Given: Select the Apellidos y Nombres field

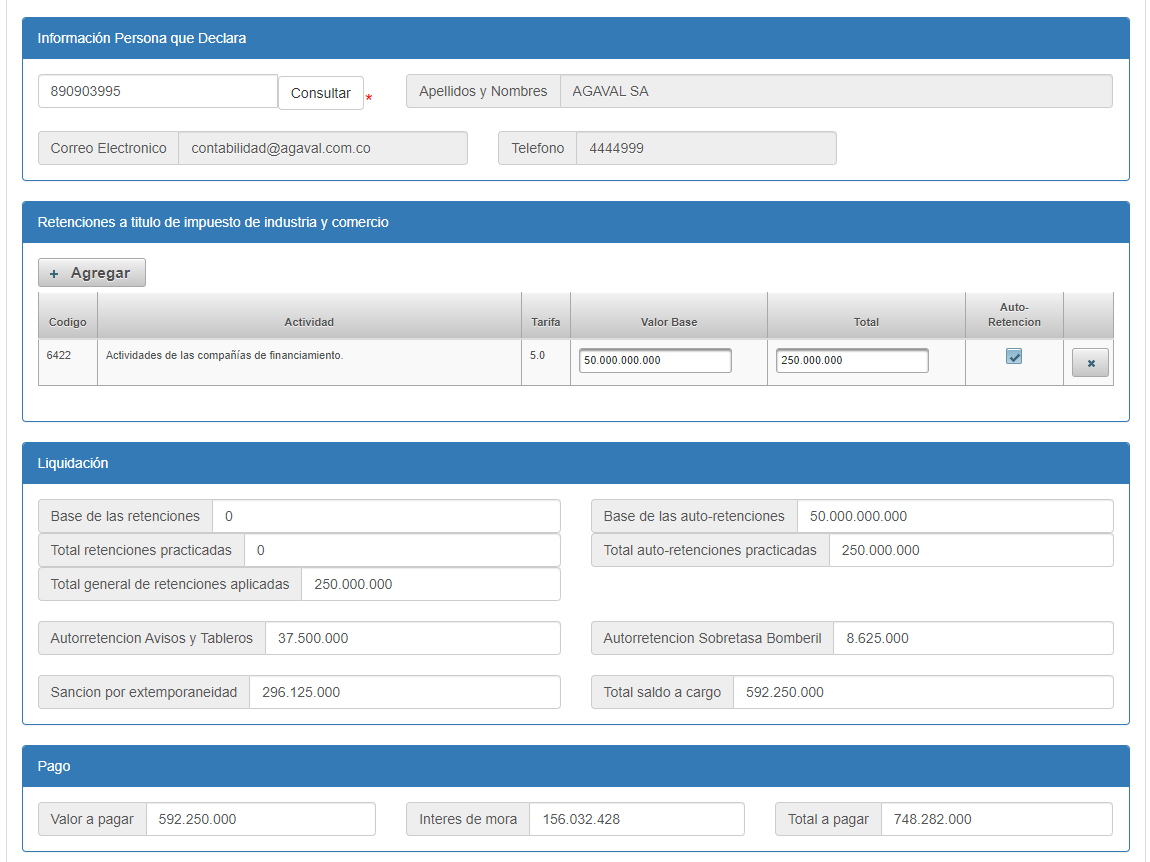Looking at the screenshot, I should click(835, 91).
